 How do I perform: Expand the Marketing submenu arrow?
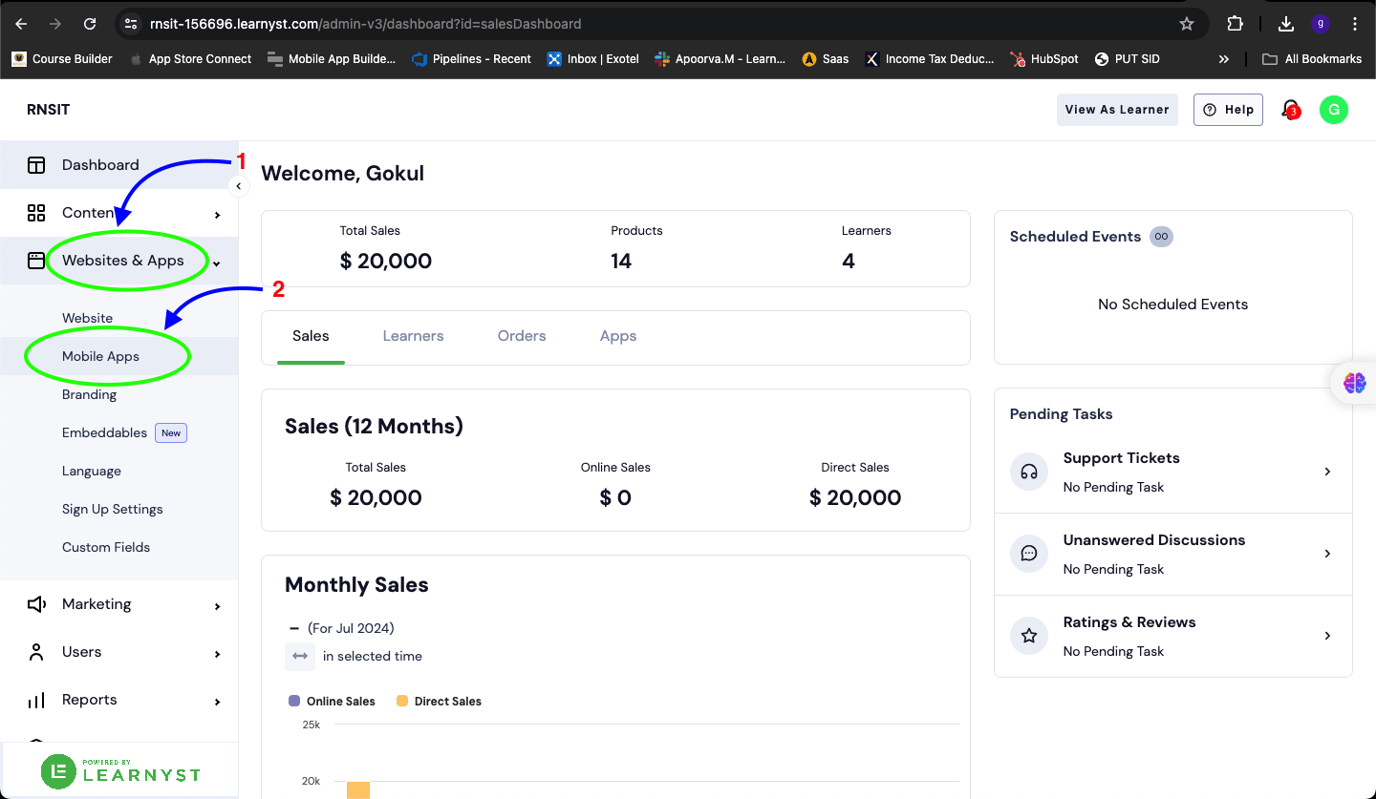click(x=217, y=606)
